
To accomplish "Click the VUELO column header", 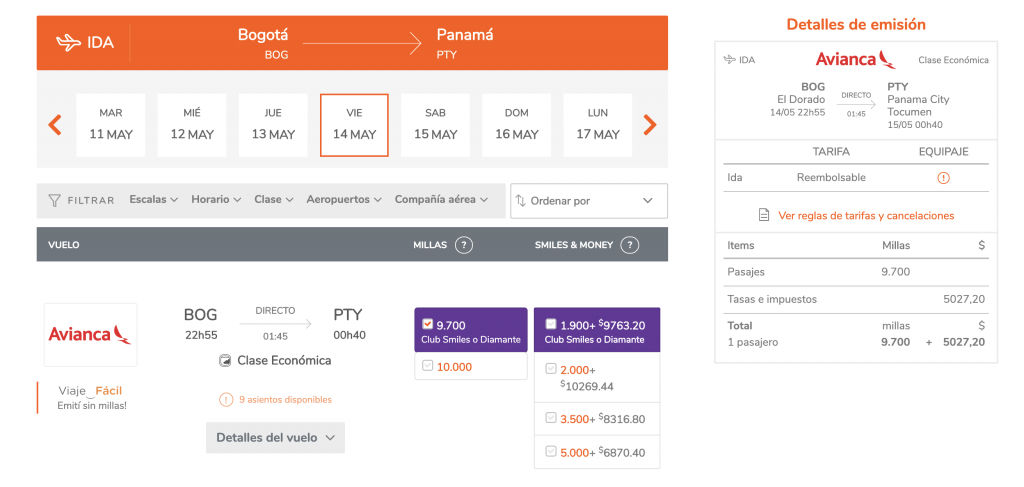I will click(x=64, y=245).
